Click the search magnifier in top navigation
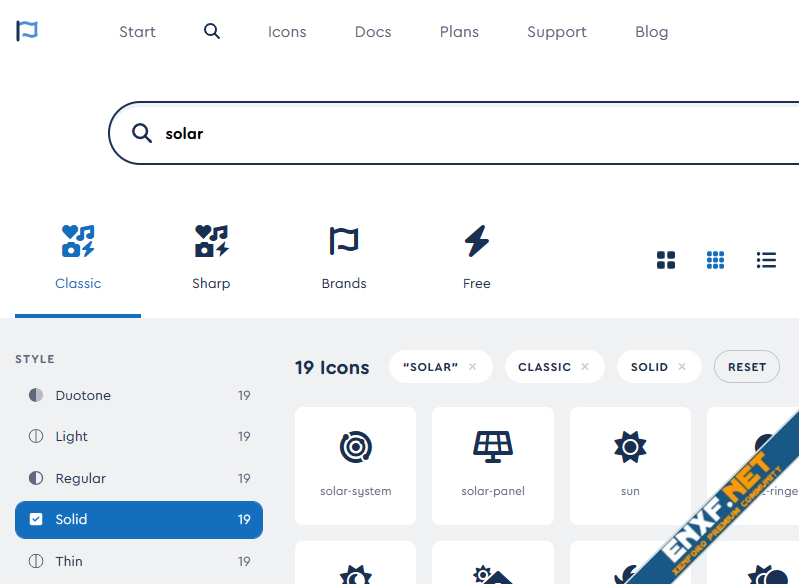Image resolution: width=799 pixels, height=584 pixels. coord(212,31)
